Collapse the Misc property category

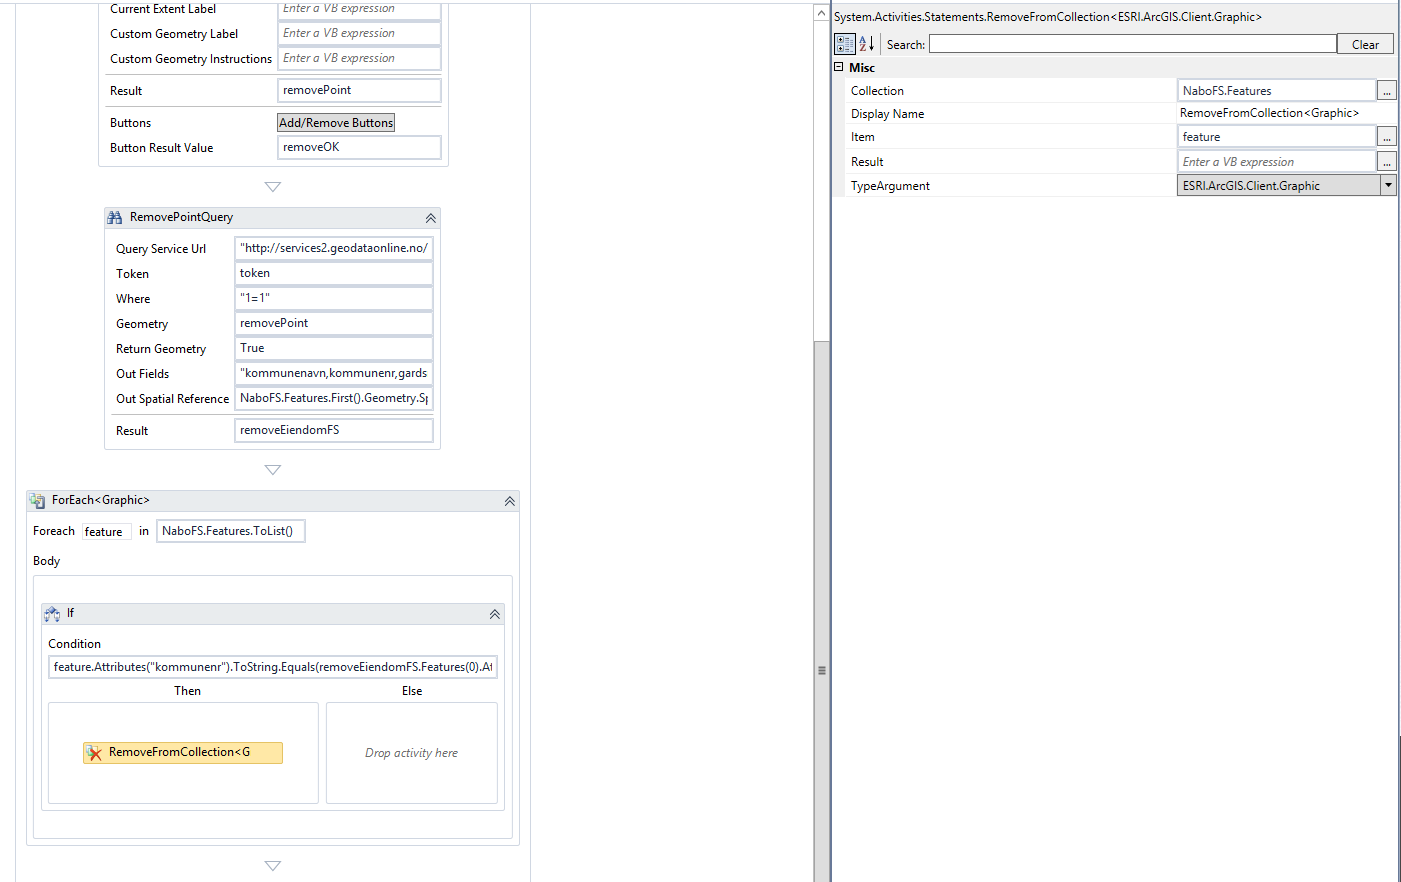pos(839,67)
